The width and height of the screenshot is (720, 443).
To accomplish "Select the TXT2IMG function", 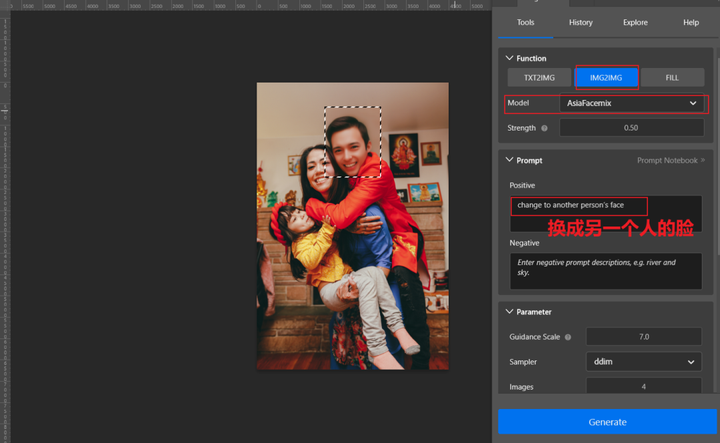I will 539,78.
